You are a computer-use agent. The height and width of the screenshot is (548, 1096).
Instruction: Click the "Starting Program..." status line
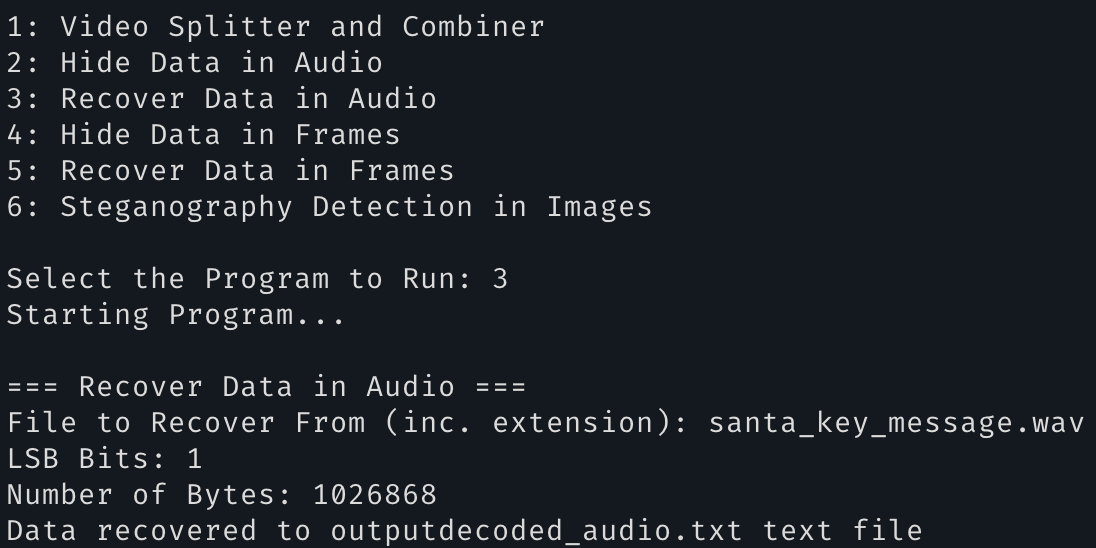click(176, 315)
